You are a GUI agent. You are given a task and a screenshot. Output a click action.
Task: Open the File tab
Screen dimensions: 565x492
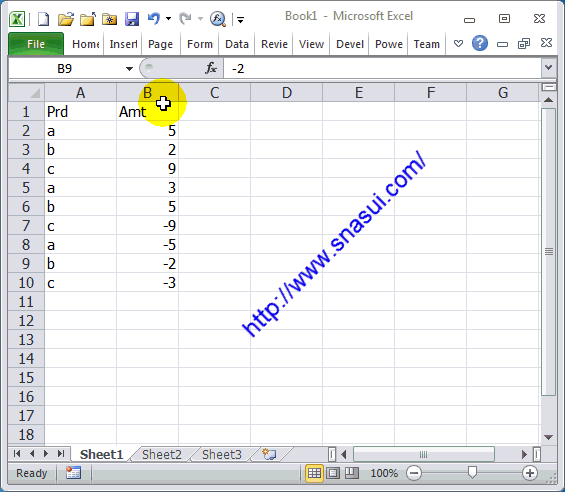pyautogui.click(x=36, y=44)
